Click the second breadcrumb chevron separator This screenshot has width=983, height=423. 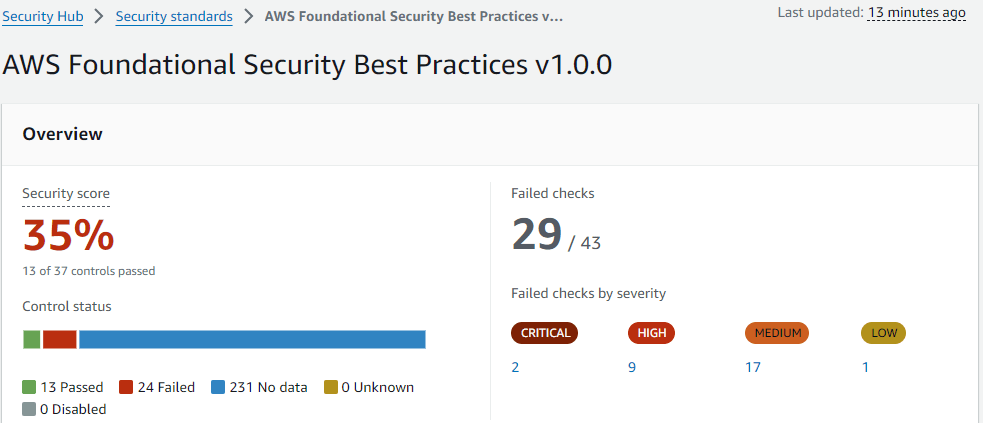click(x=249, y=16)
